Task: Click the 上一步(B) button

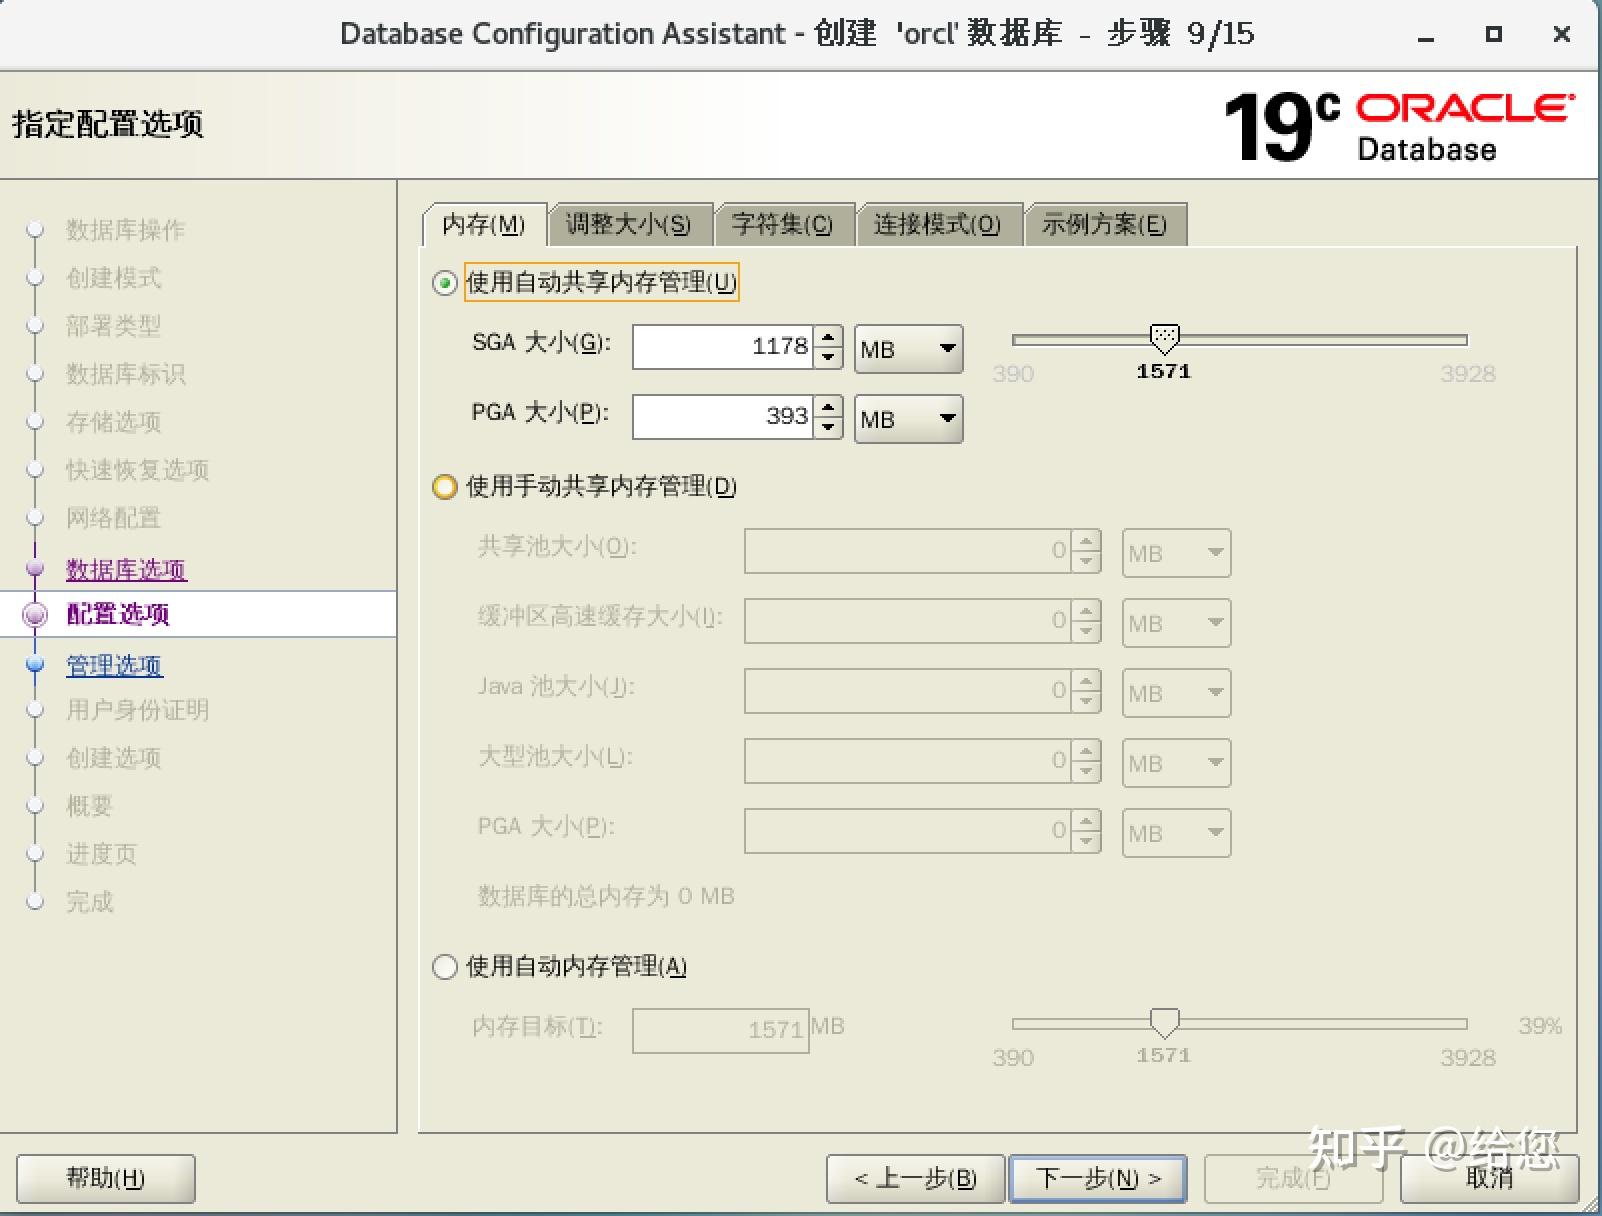Action: pos(914,1178)
